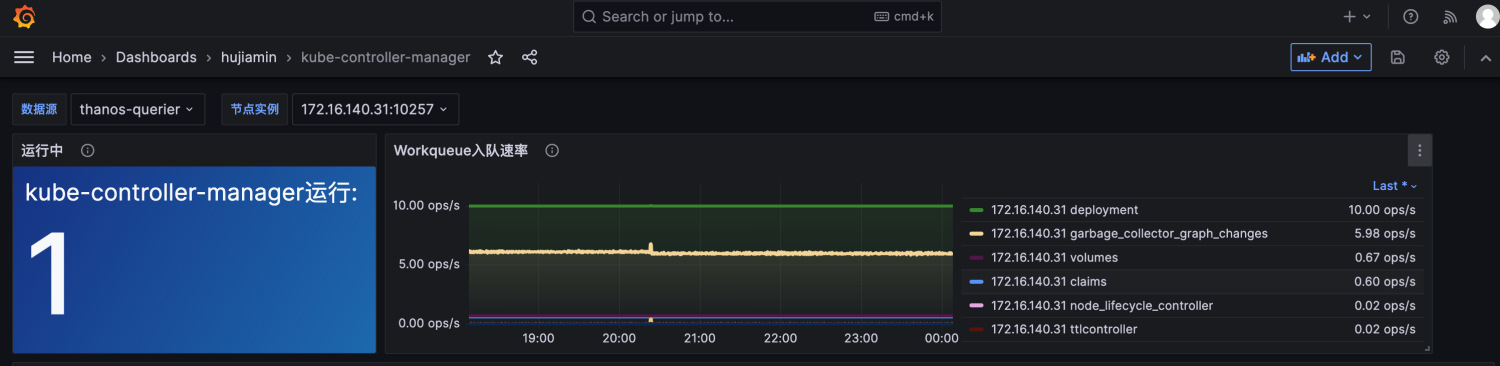Screen dimensions: 1500x366
Task: Click blue claims color swatch
Action: pyautogui.click(x=977, y=282)
